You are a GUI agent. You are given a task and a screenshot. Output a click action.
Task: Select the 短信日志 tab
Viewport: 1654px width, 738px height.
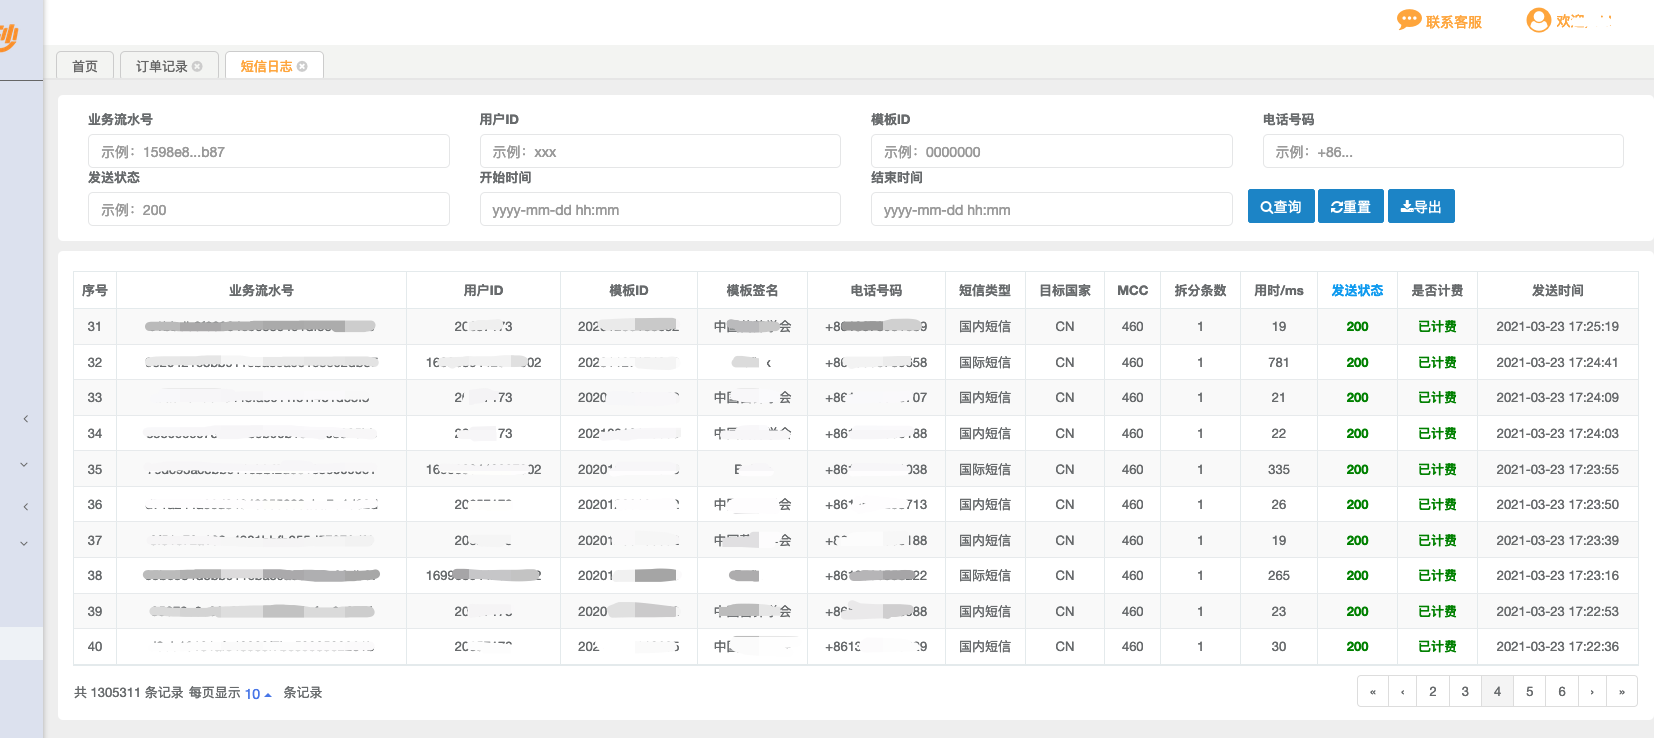[x=266, y=66]
